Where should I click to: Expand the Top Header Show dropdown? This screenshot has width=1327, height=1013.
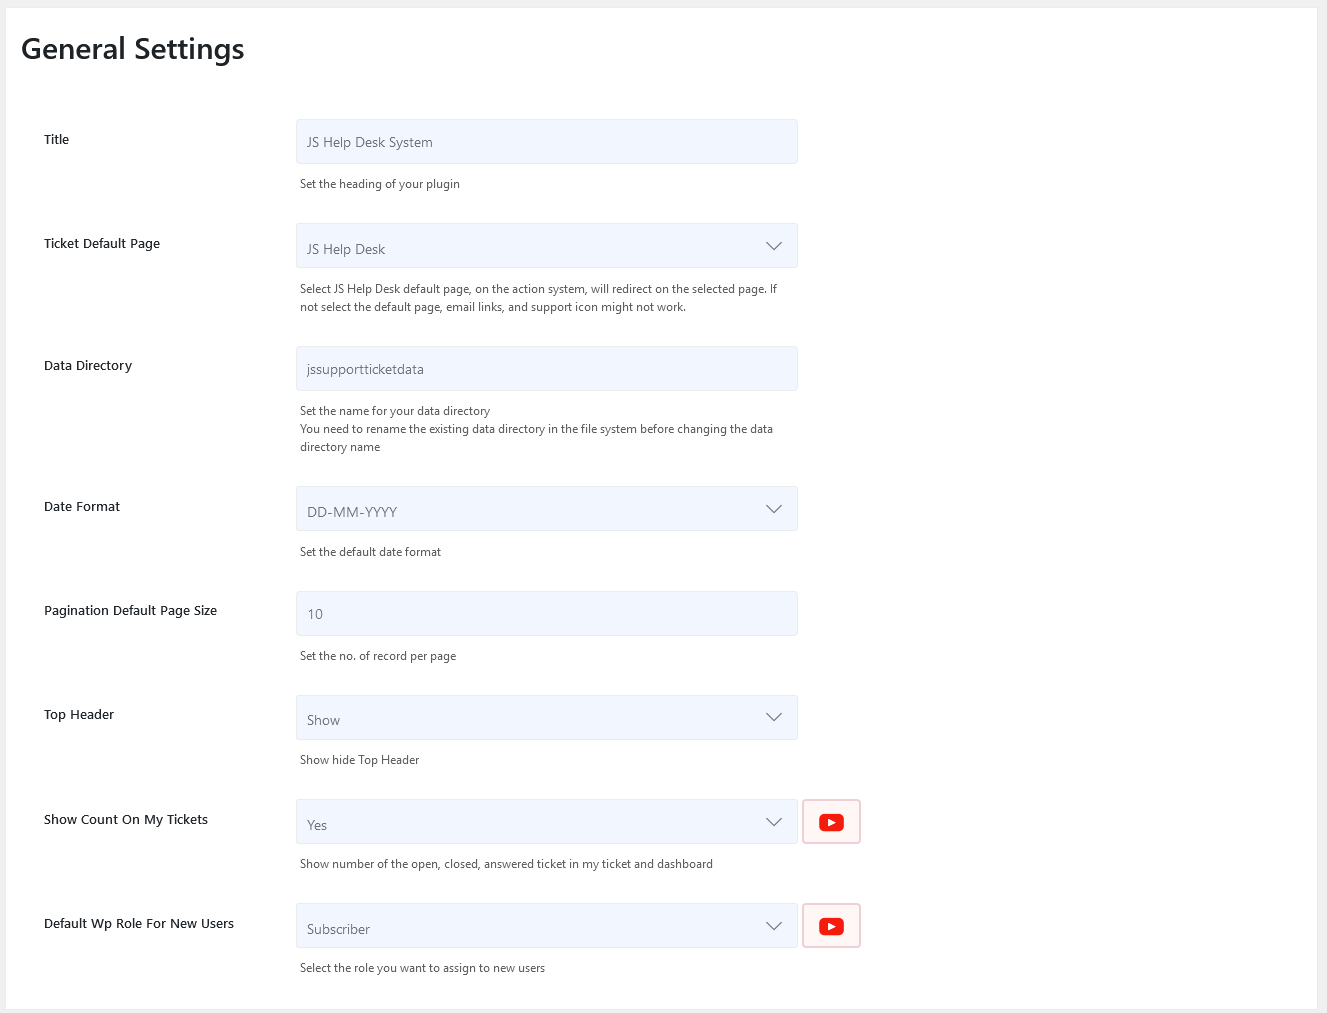pyautogui.click(x=546, y=718)
